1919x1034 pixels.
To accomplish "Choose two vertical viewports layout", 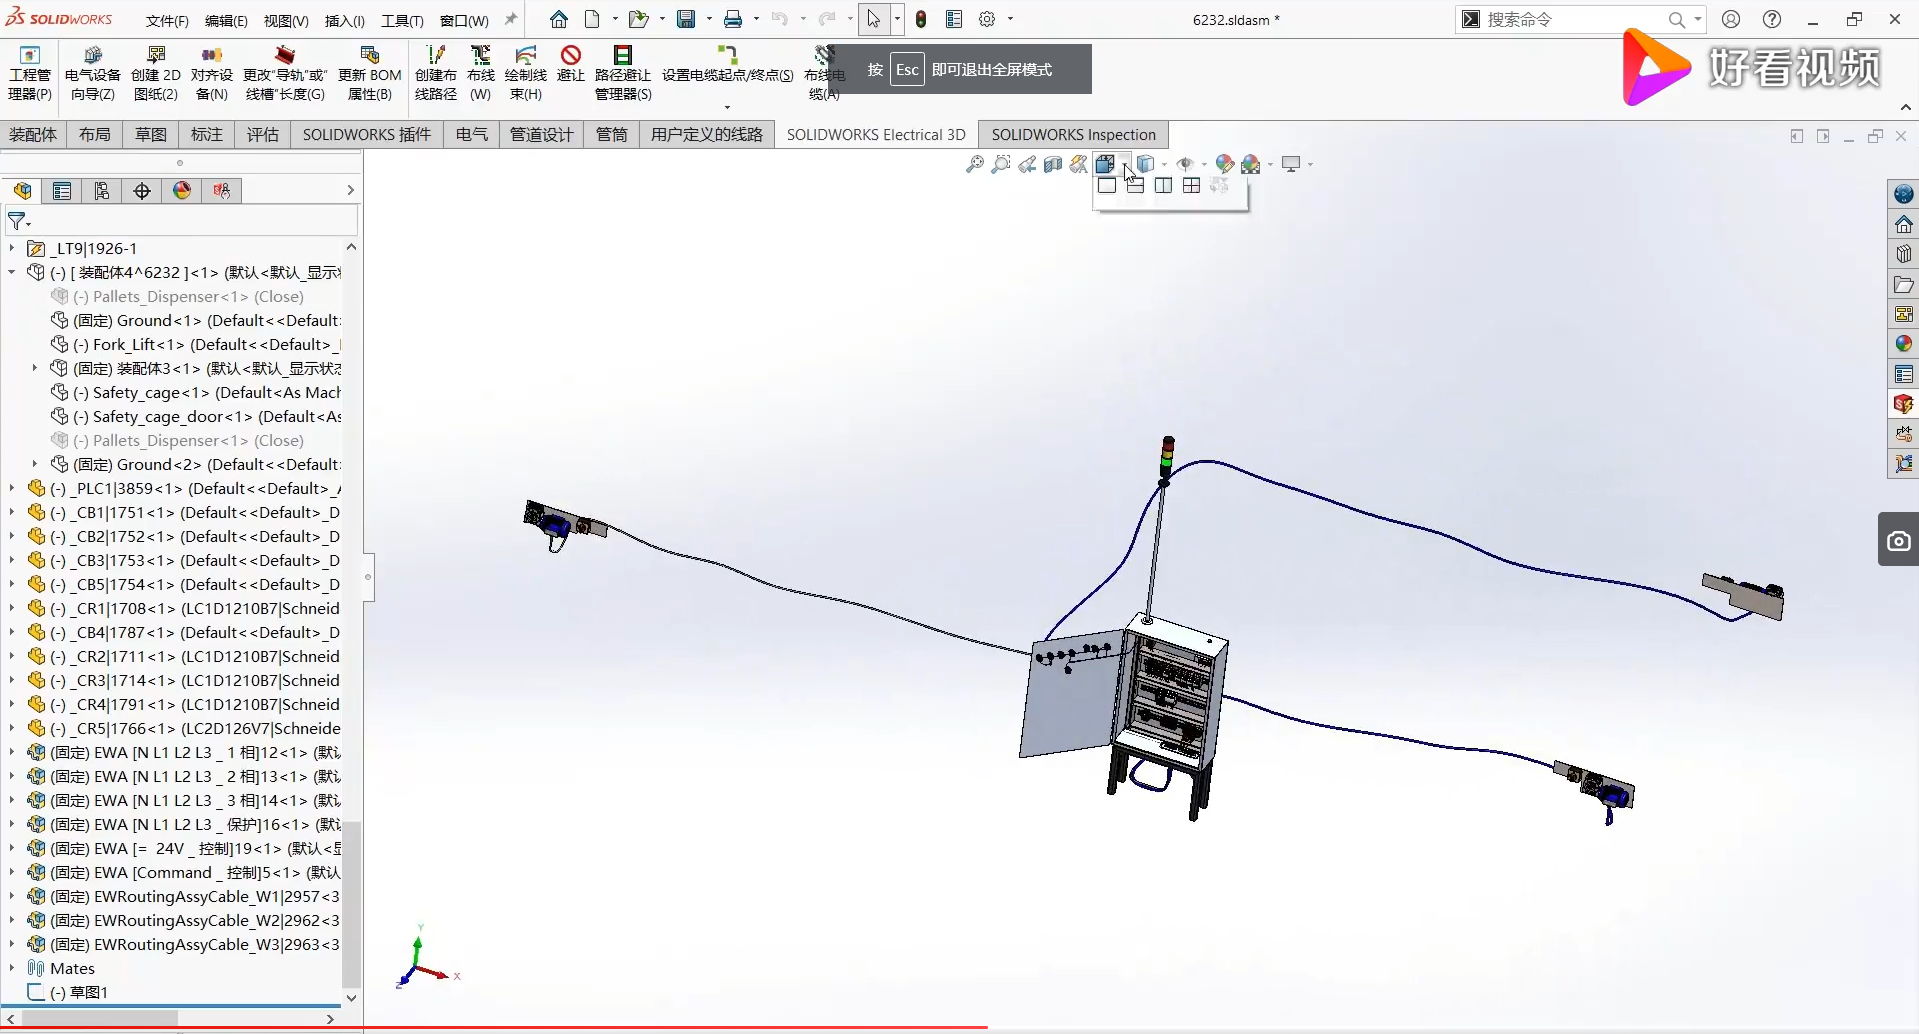I will tap(1163, 185).
